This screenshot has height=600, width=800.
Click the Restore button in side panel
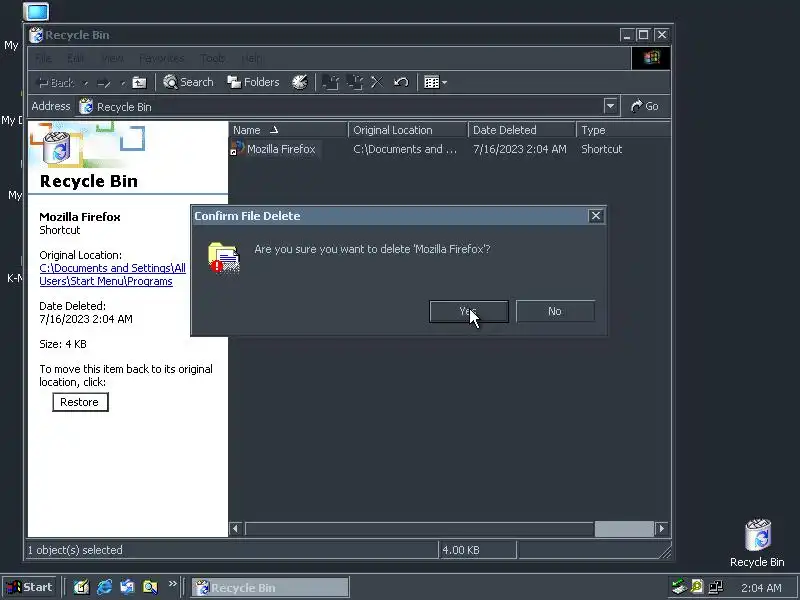(80, 402)
